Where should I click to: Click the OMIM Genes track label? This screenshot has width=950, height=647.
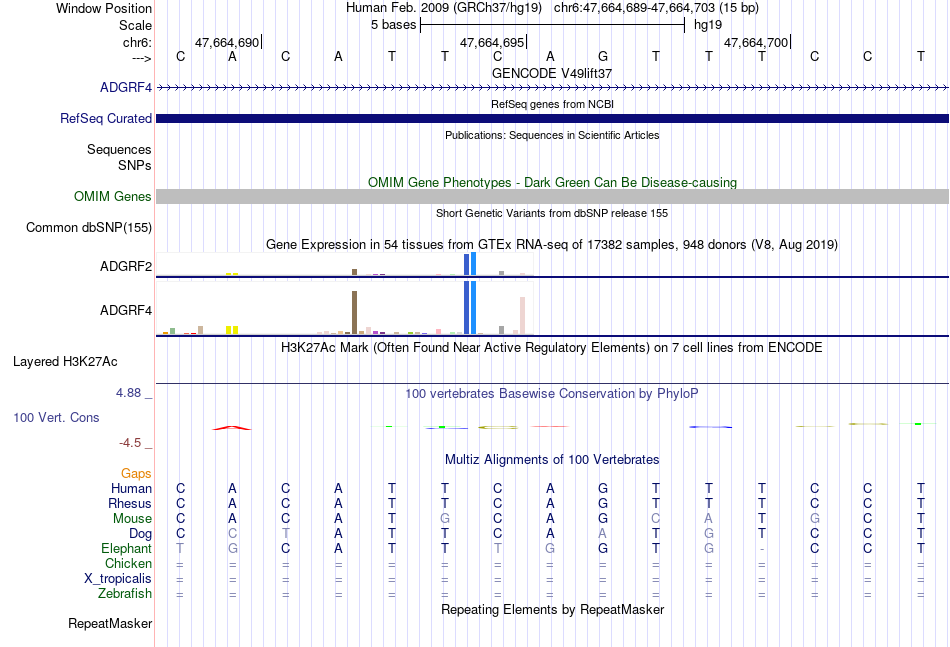coord(113,196)
